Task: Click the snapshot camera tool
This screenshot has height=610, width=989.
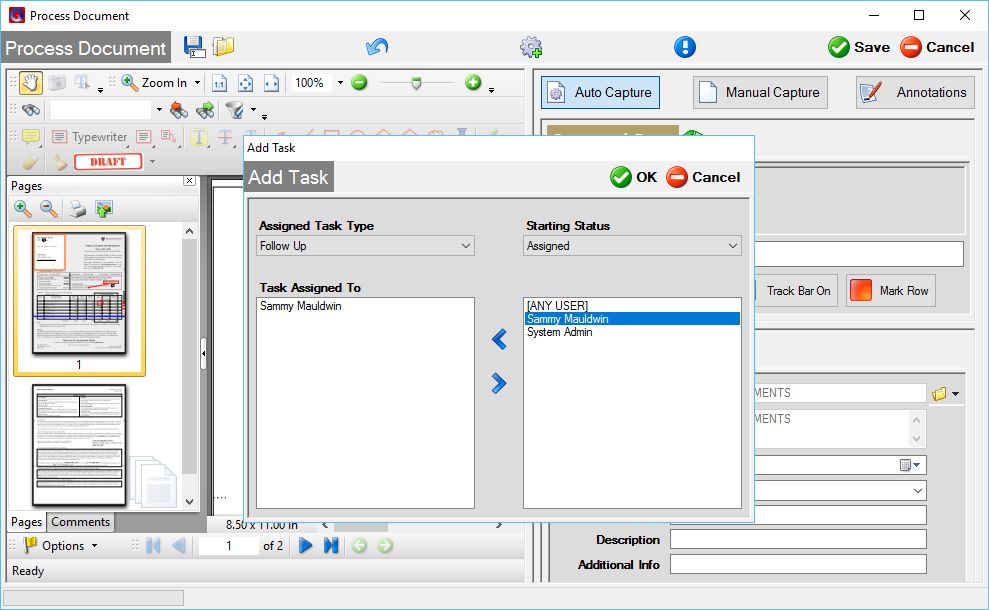Action: click(x=57, y=83)
